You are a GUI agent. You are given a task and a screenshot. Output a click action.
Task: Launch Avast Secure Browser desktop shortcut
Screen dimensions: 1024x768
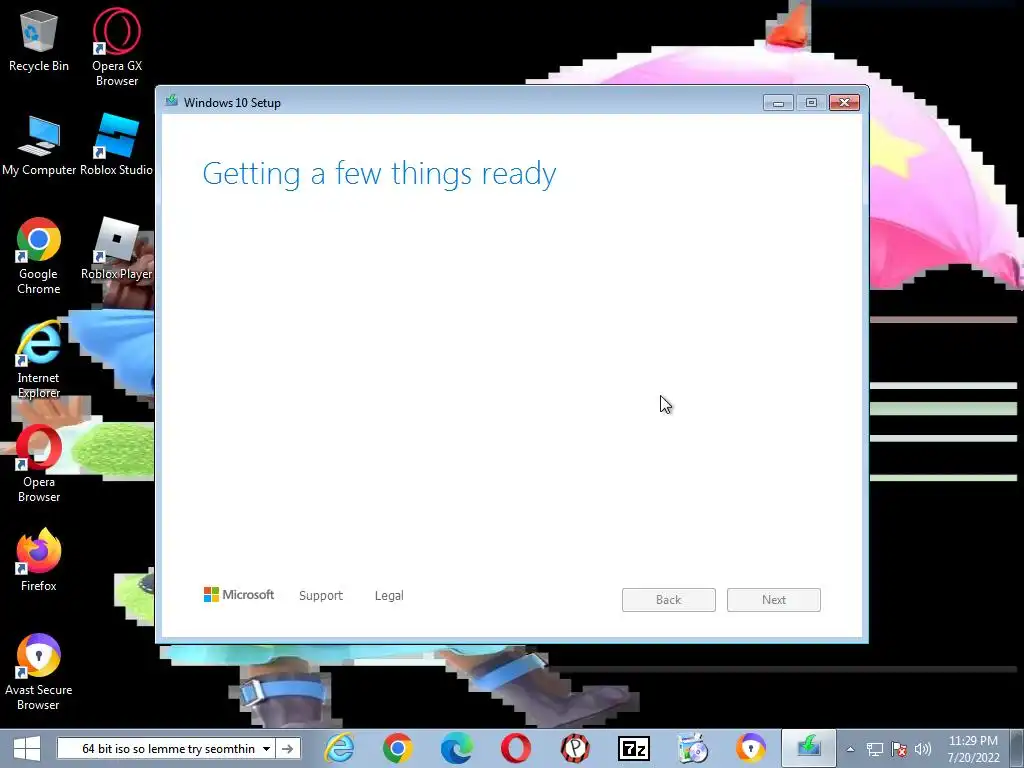(39, 671)
